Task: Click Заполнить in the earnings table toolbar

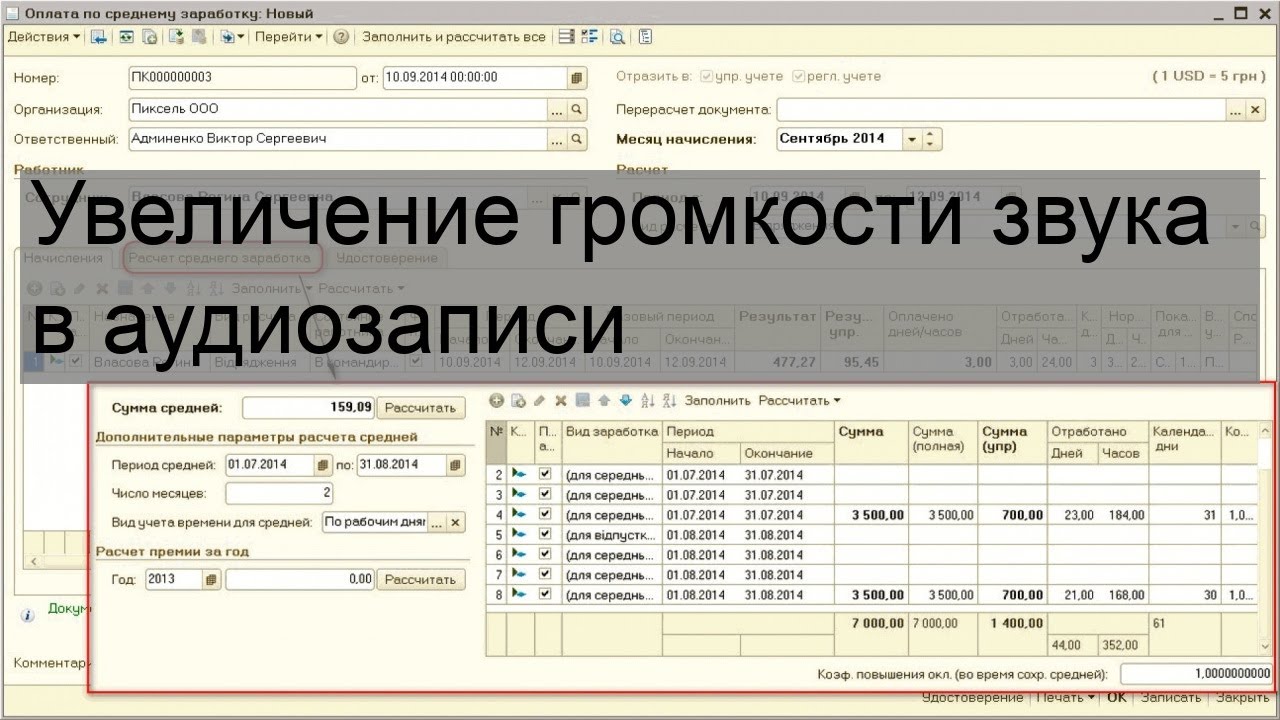Action: coord(717,401)
